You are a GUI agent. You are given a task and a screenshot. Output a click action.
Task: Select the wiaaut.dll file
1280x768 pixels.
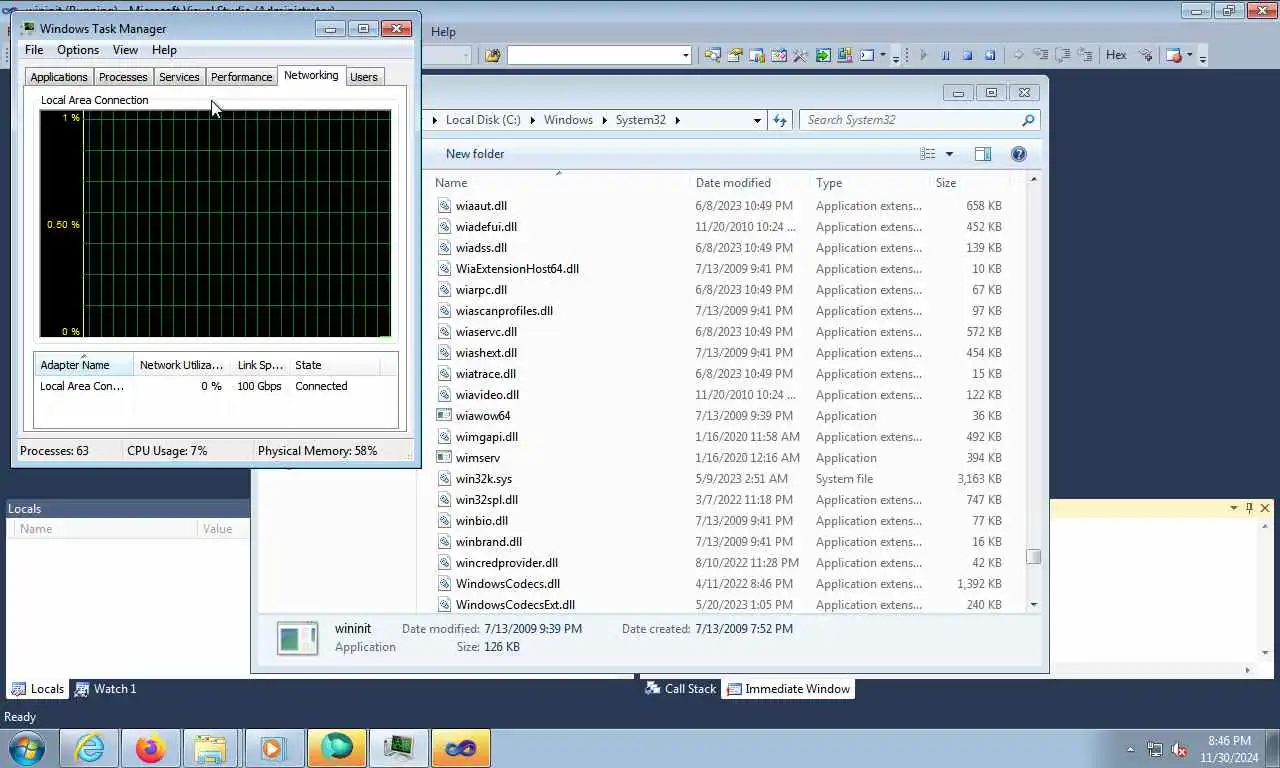point(720,206)
